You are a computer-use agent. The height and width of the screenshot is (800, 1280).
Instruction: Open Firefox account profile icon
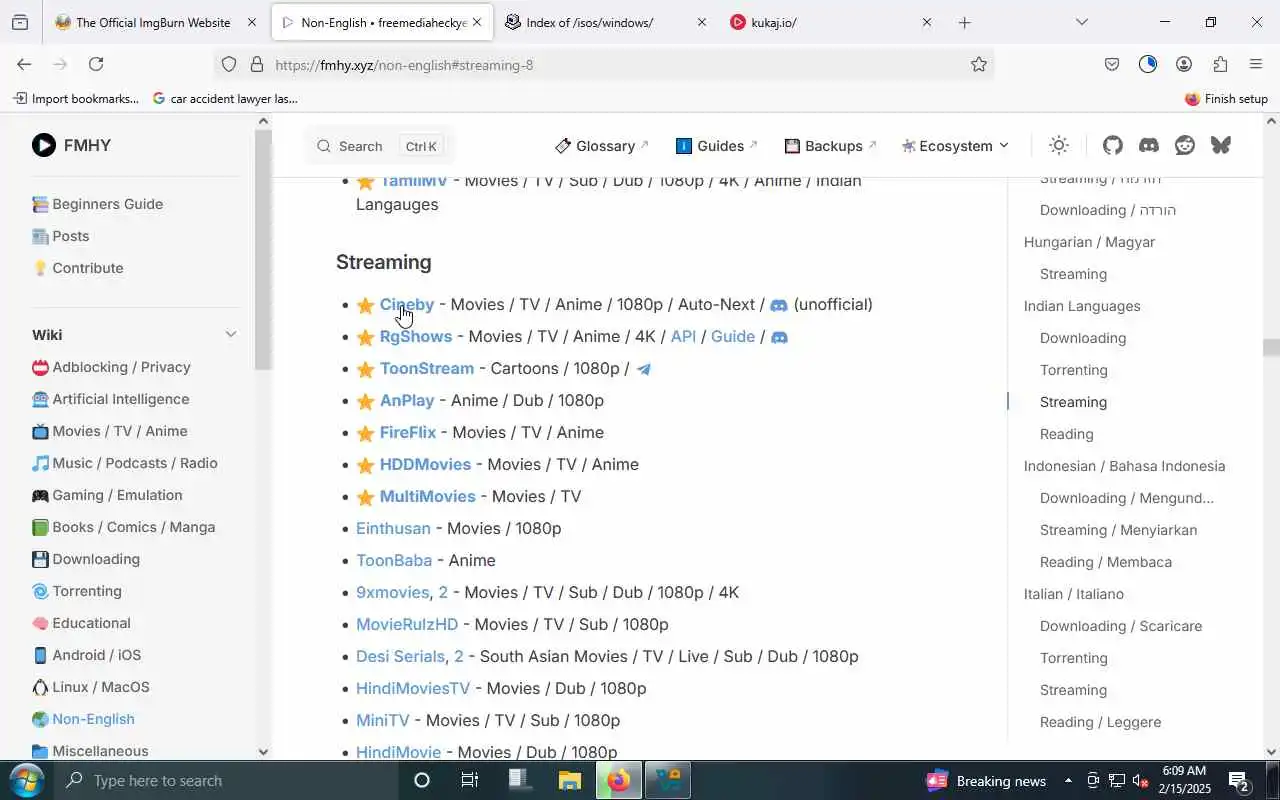(x=1184, y=64)
